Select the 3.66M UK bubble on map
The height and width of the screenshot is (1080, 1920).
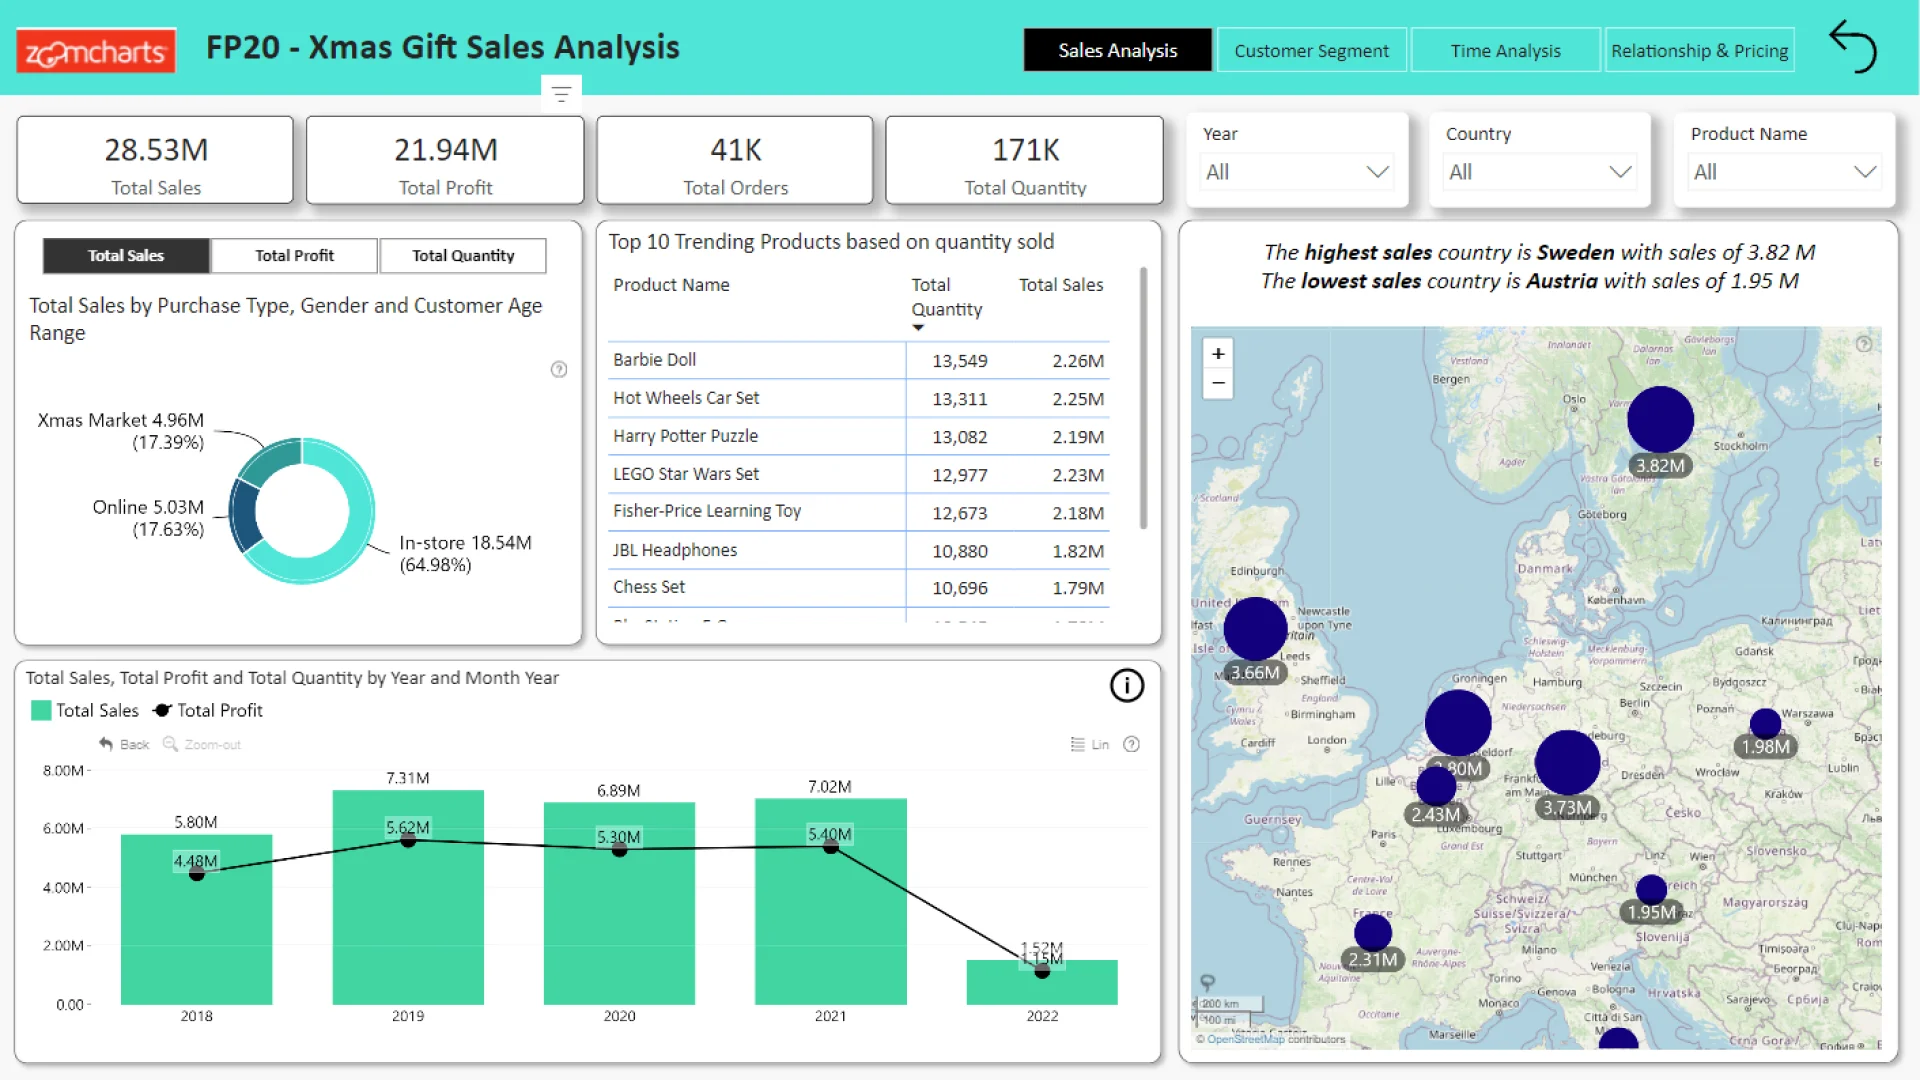pos(1255,629)
